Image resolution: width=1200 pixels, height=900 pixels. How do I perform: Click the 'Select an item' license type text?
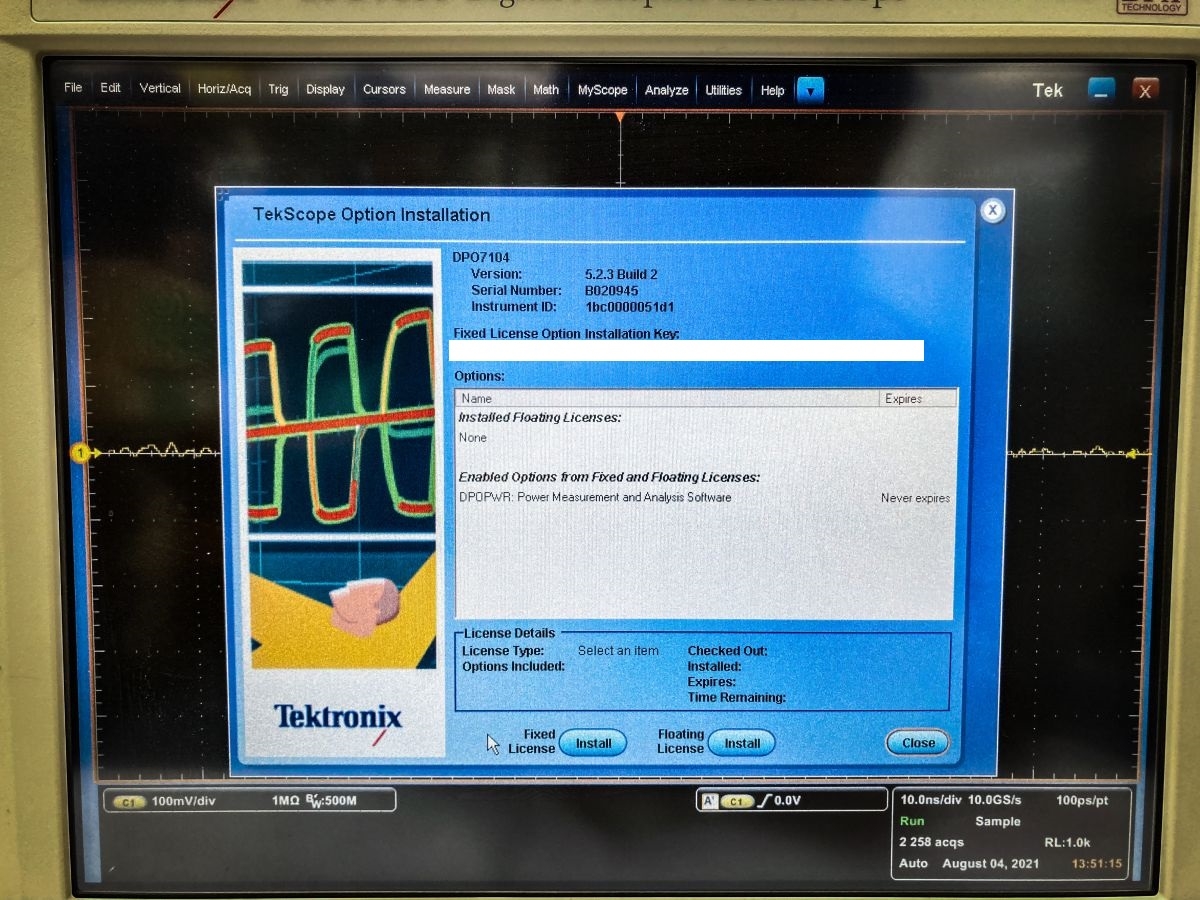click(x=618, y=651)
